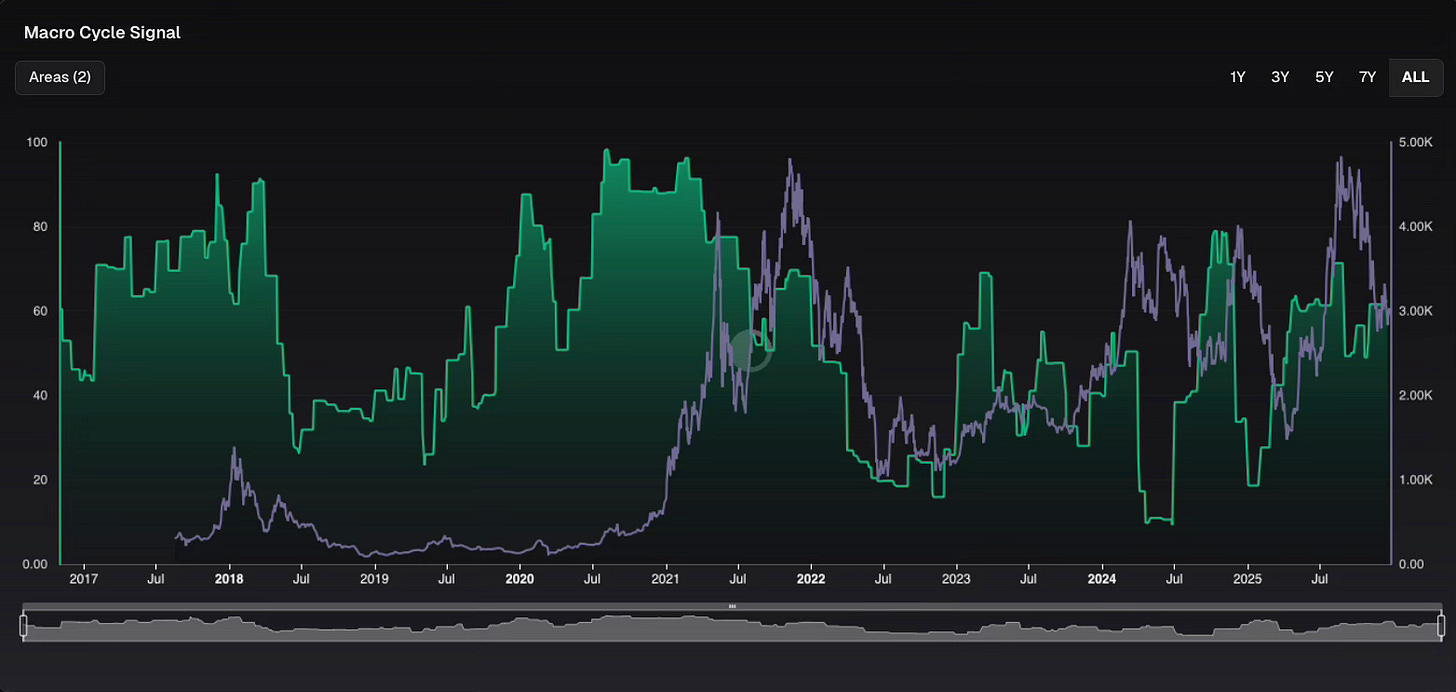Screen dimensions: 1456x692
Task: Click the 2020 label on the x-axis
Action: click(x=520, y=579)
